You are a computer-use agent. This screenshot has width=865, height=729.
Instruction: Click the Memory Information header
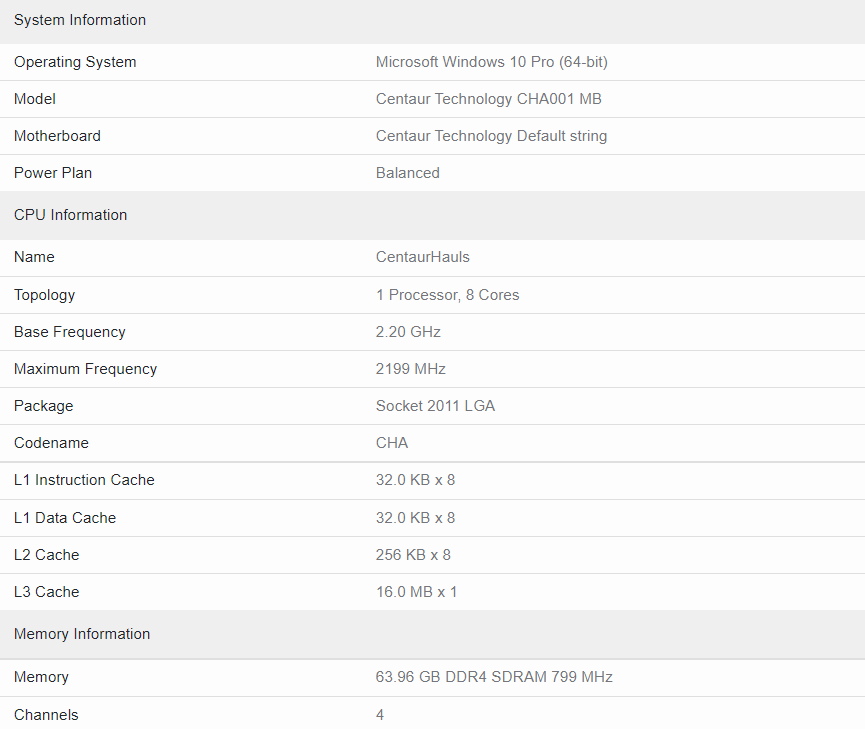pos(82,634)
